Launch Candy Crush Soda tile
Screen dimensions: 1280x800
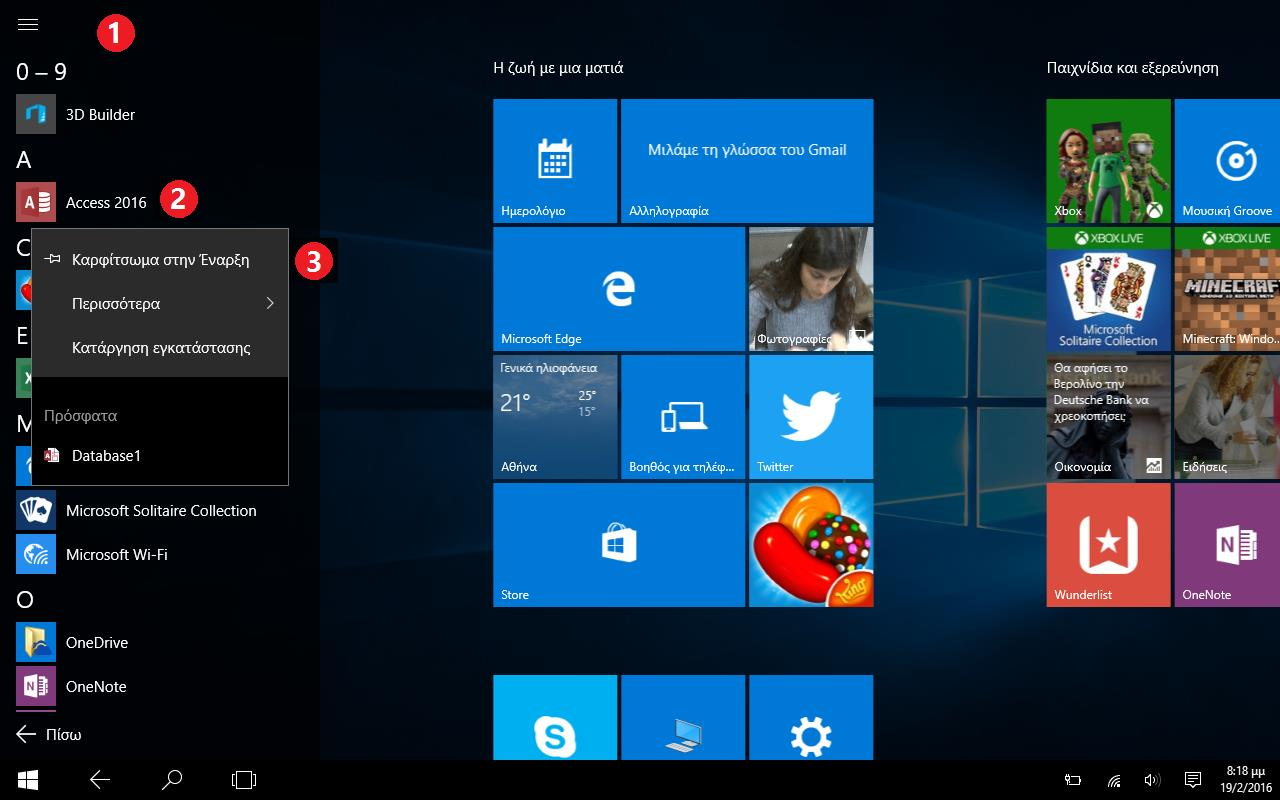point(811,545)
